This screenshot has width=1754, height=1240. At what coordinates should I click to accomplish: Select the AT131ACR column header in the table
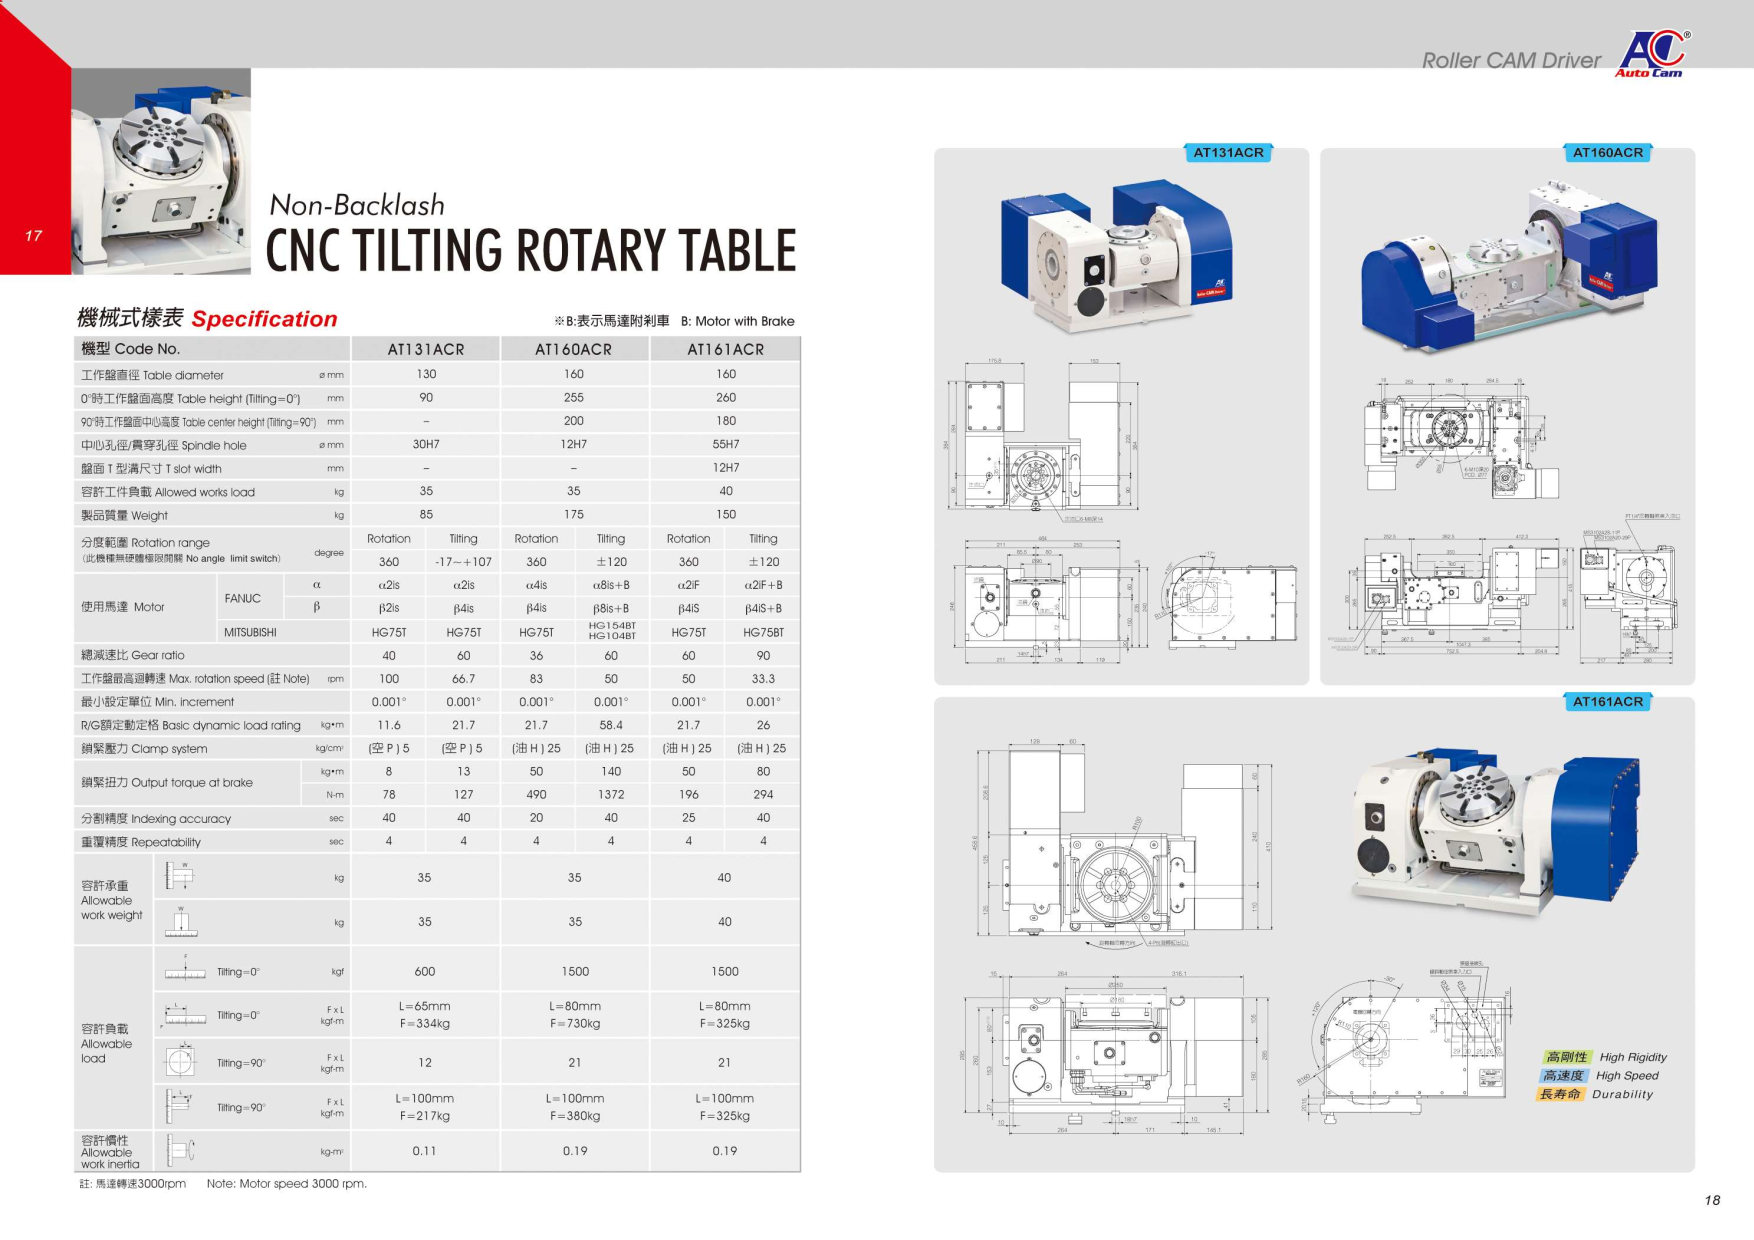tap(426, 349)
